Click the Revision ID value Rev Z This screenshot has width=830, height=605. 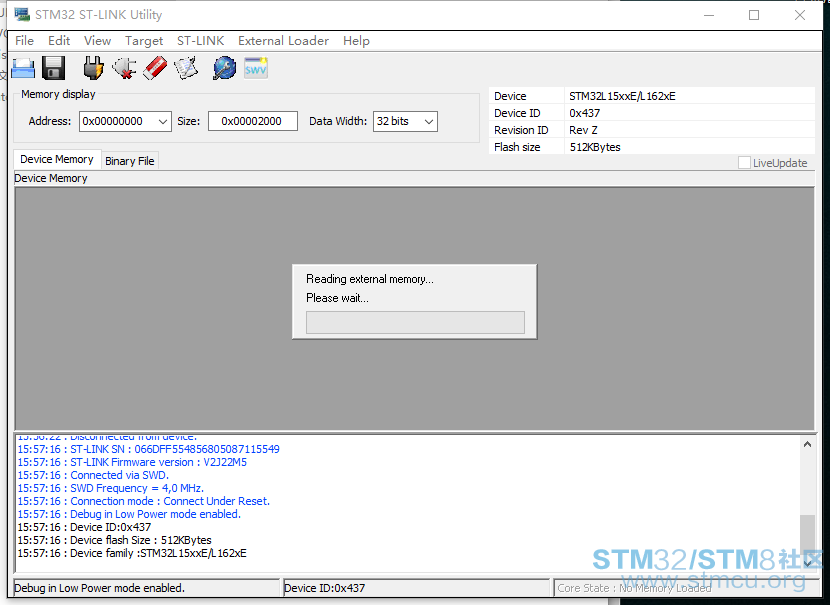pos(583,130)
